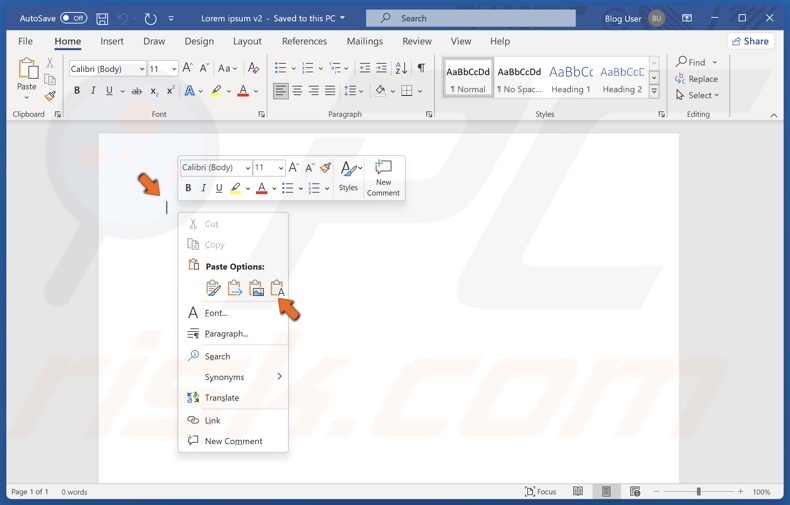The image size is (790, 505).
Task: Toggle Show/Hide paragraph marks
Action: point(421,68)
